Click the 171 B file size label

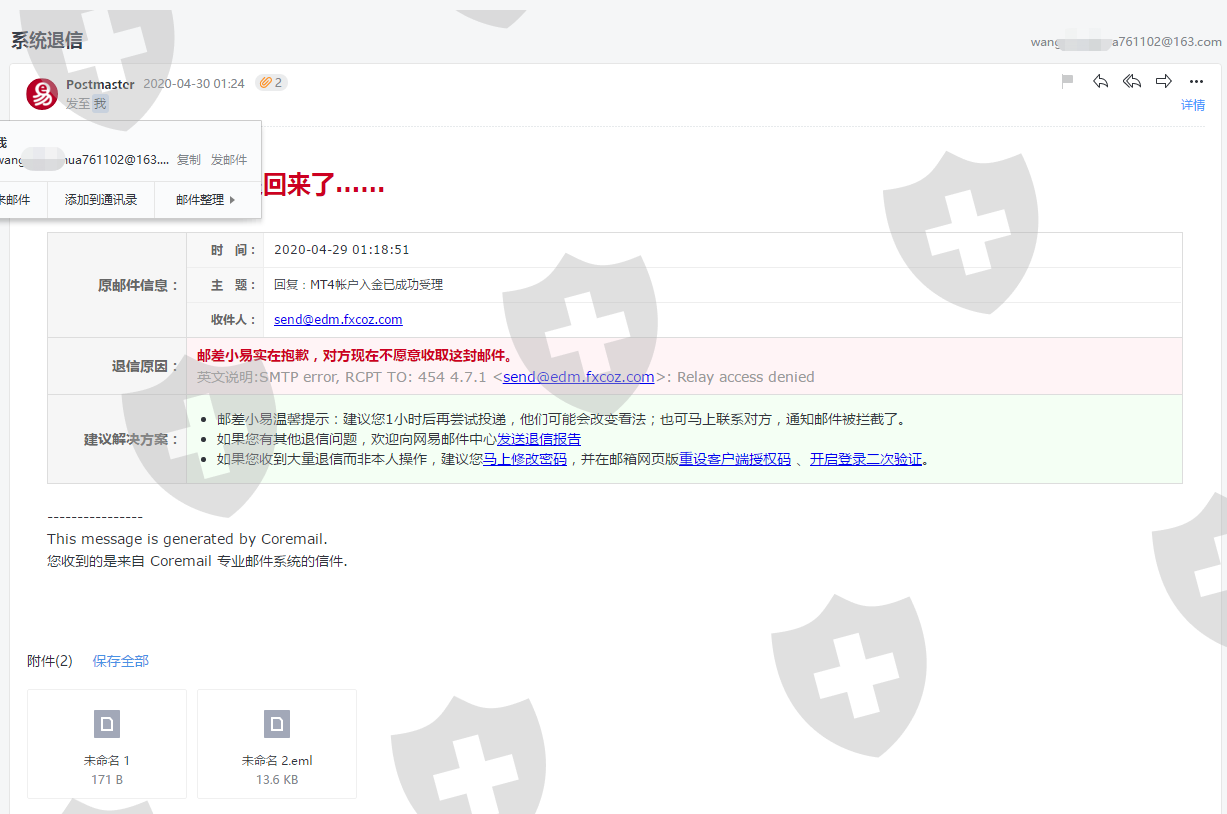(x=107, y=780)
